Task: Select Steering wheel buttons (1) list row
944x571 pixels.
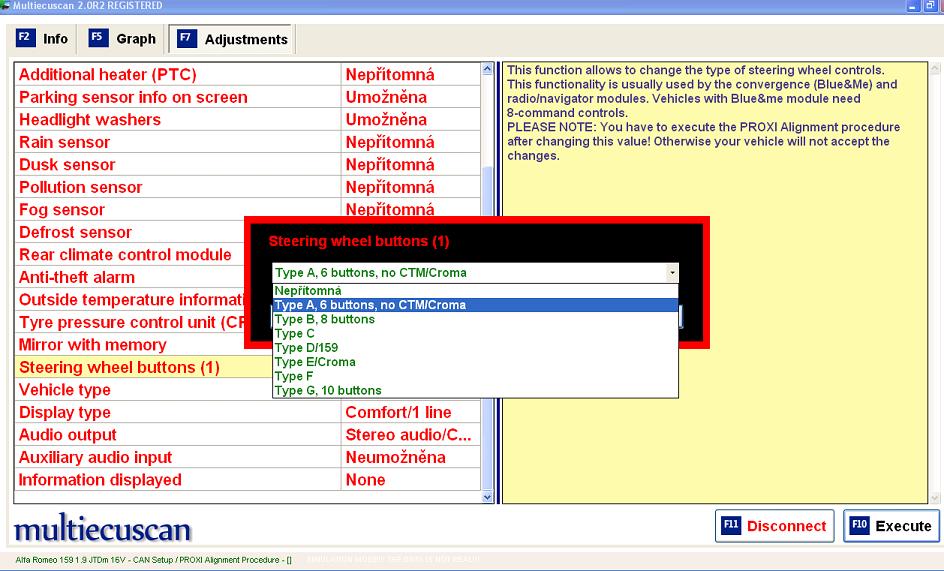Action: pos(143,367)
